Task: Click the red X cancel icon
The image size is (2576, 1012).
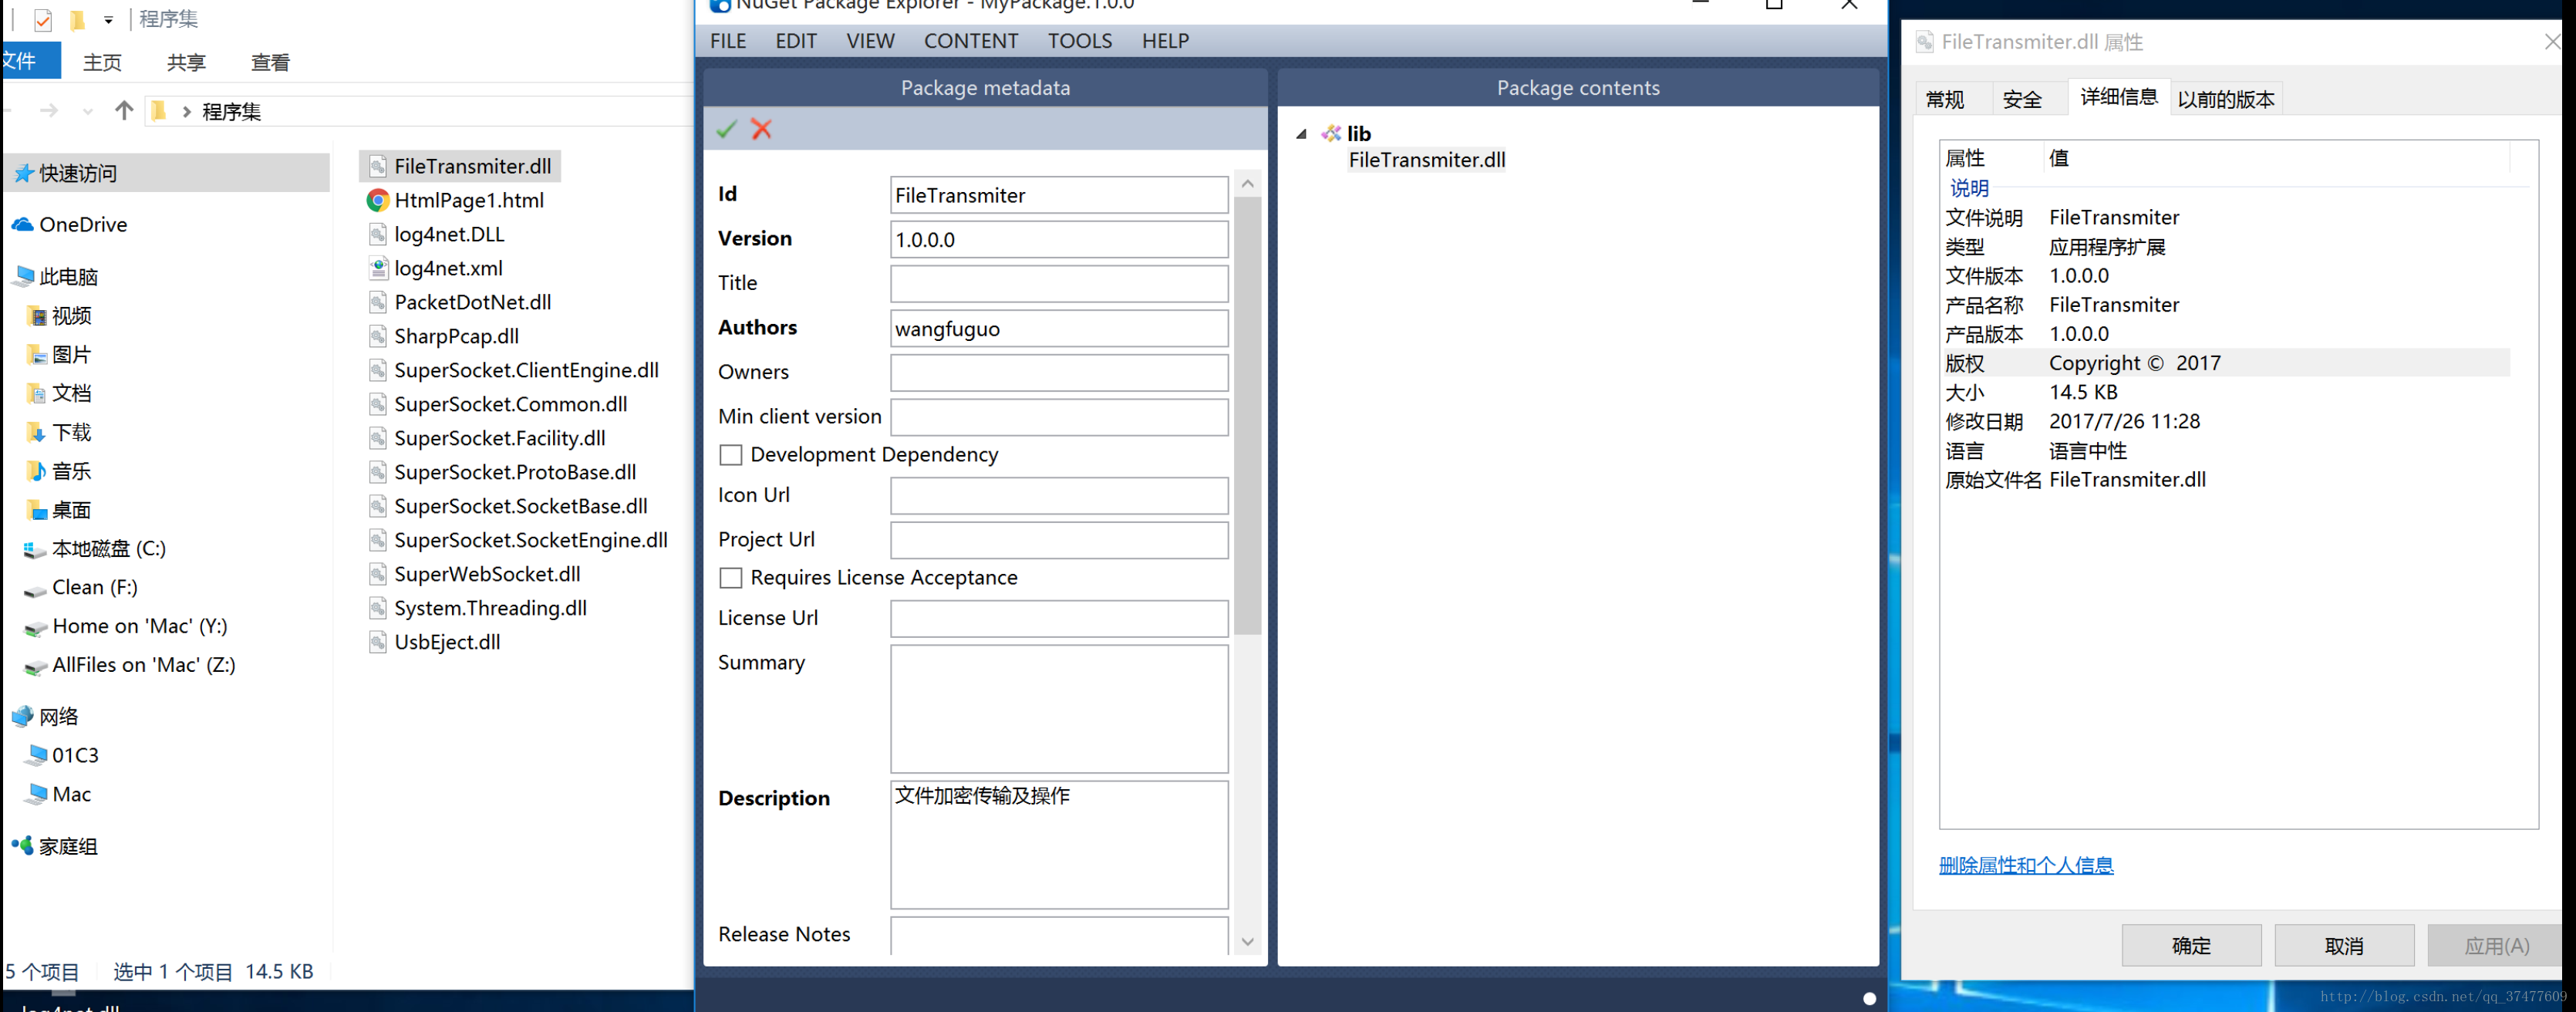Action: tap(762, 130)
